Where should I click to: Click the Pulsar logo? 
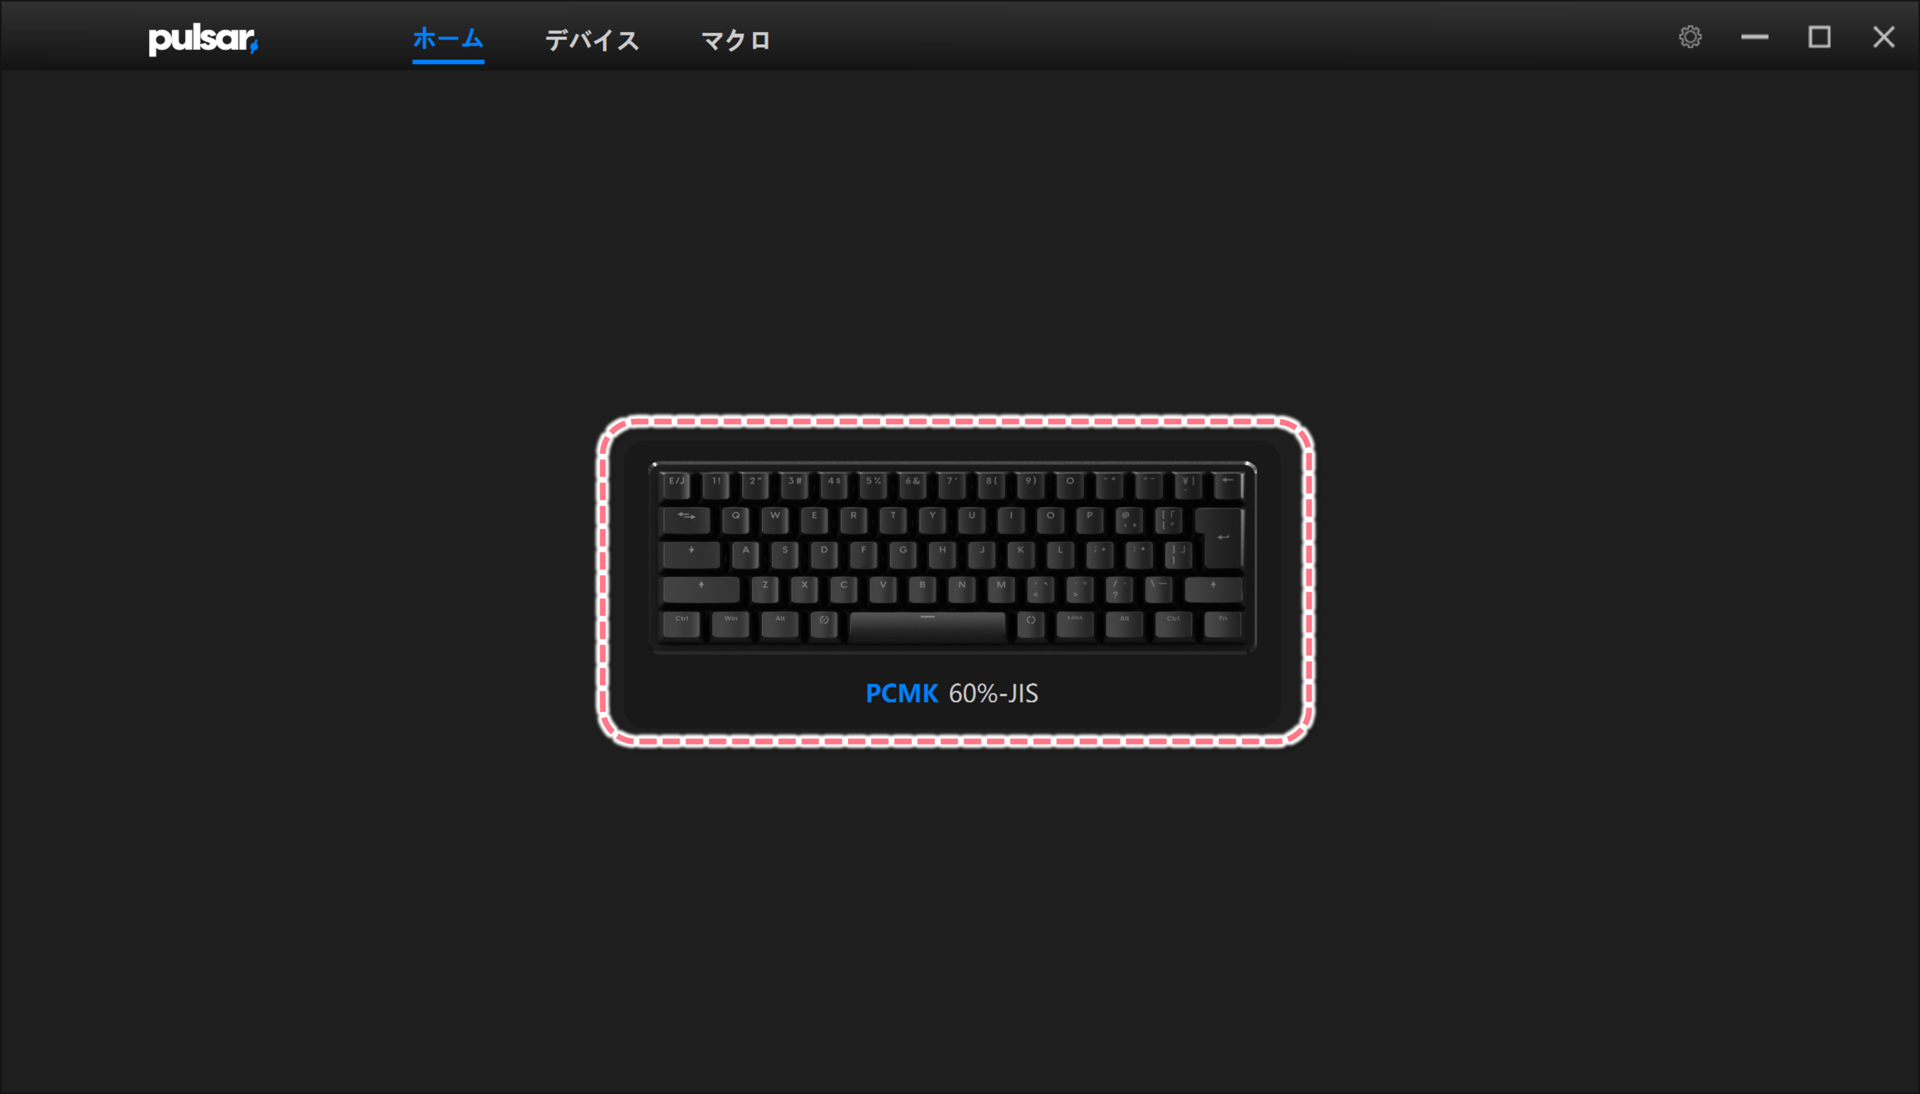[203, 40]
